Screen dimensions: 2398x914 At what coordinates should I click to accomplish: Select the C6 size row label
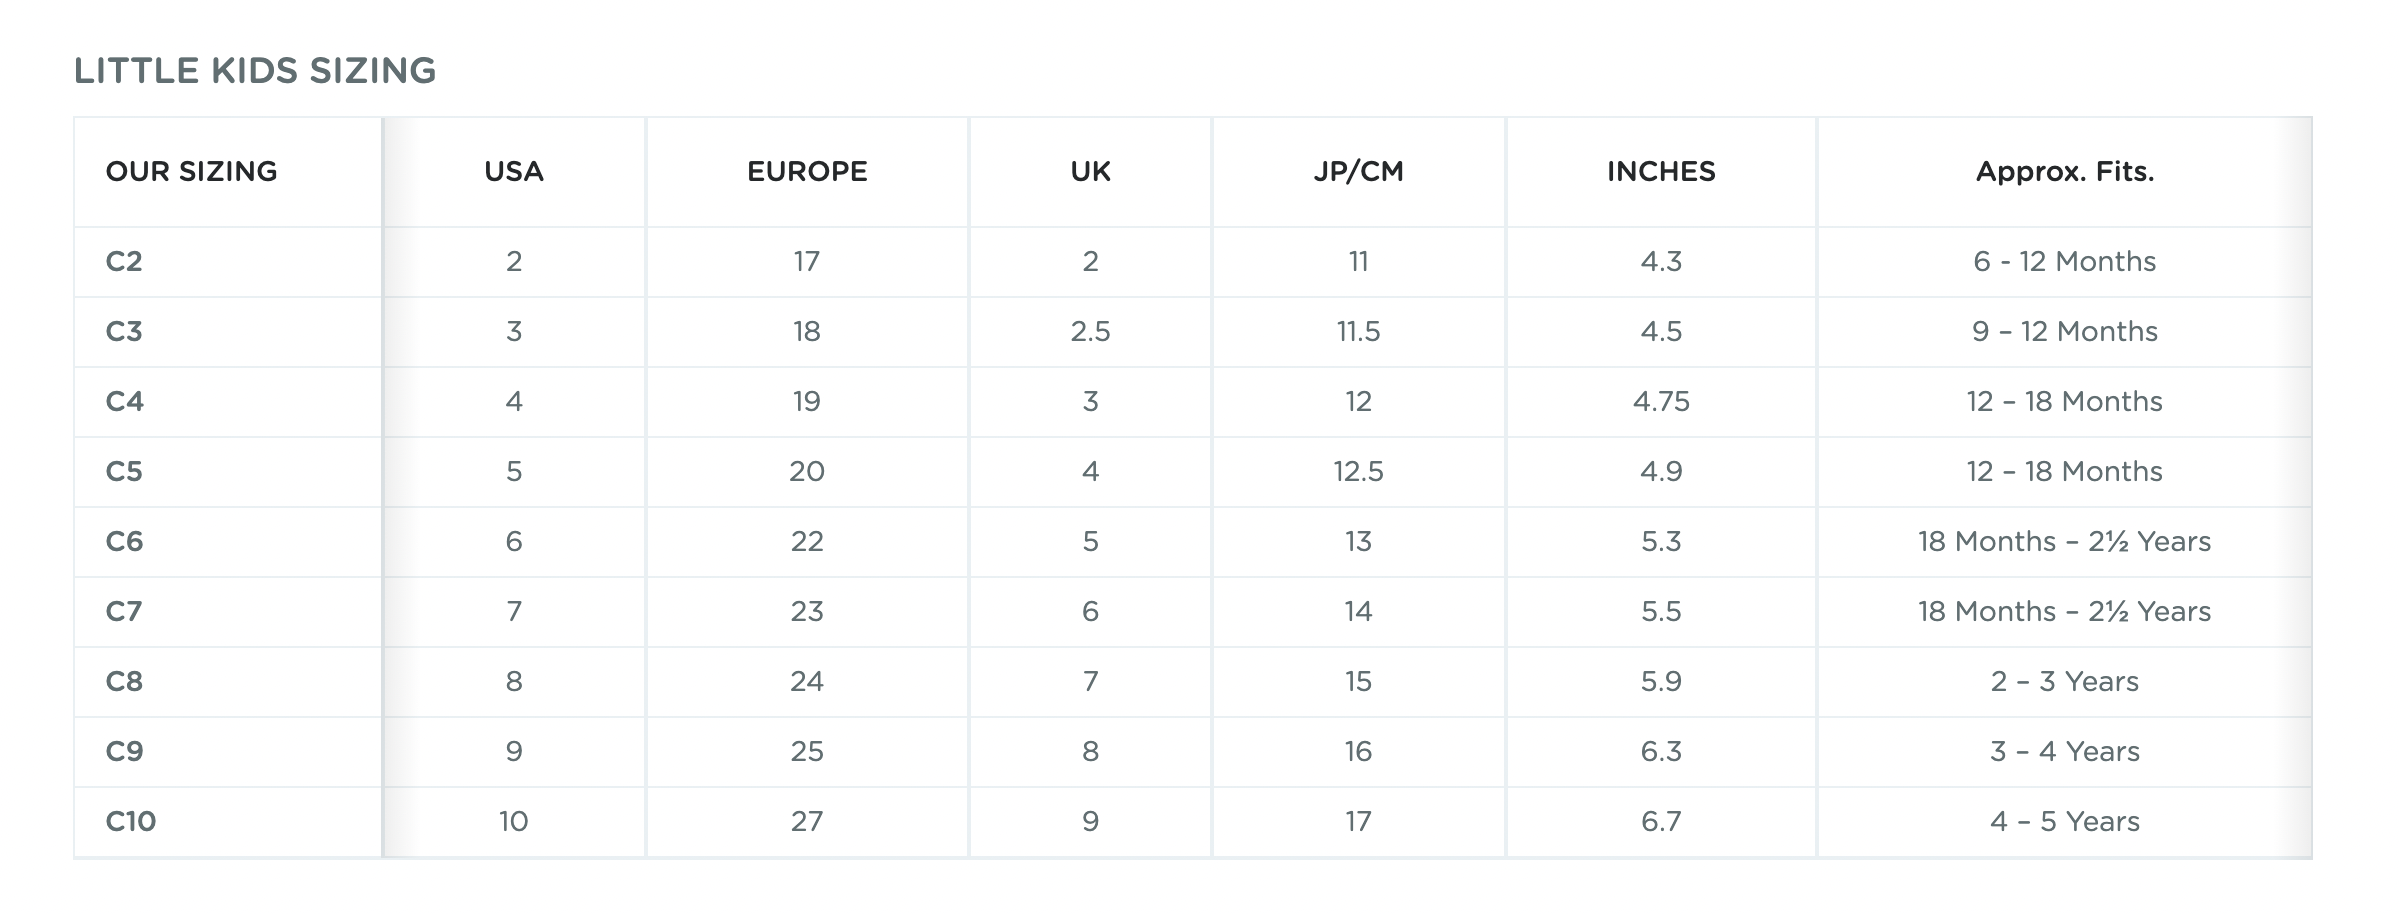(125, 542)
